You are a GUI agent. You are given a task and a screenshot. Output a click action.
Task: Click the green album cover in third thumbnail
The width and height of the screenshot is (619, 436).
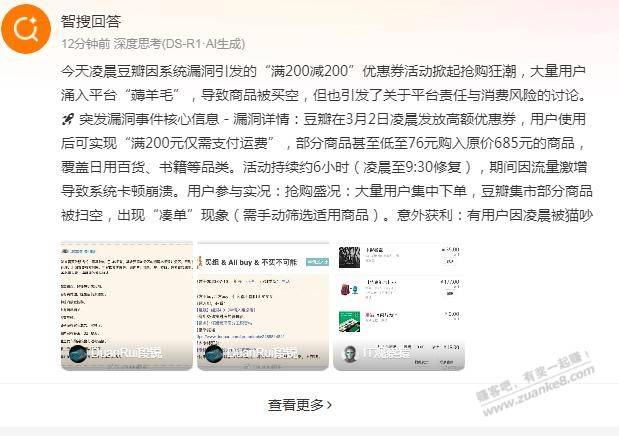349,321
